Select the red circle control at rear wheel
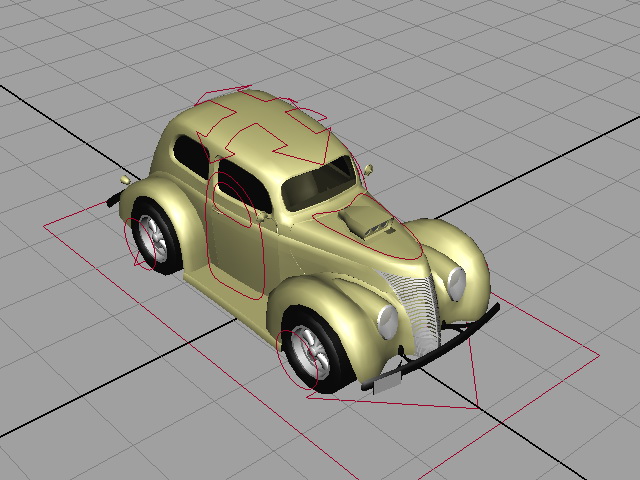The image size is (640, 480). click(x=140, y=244)
